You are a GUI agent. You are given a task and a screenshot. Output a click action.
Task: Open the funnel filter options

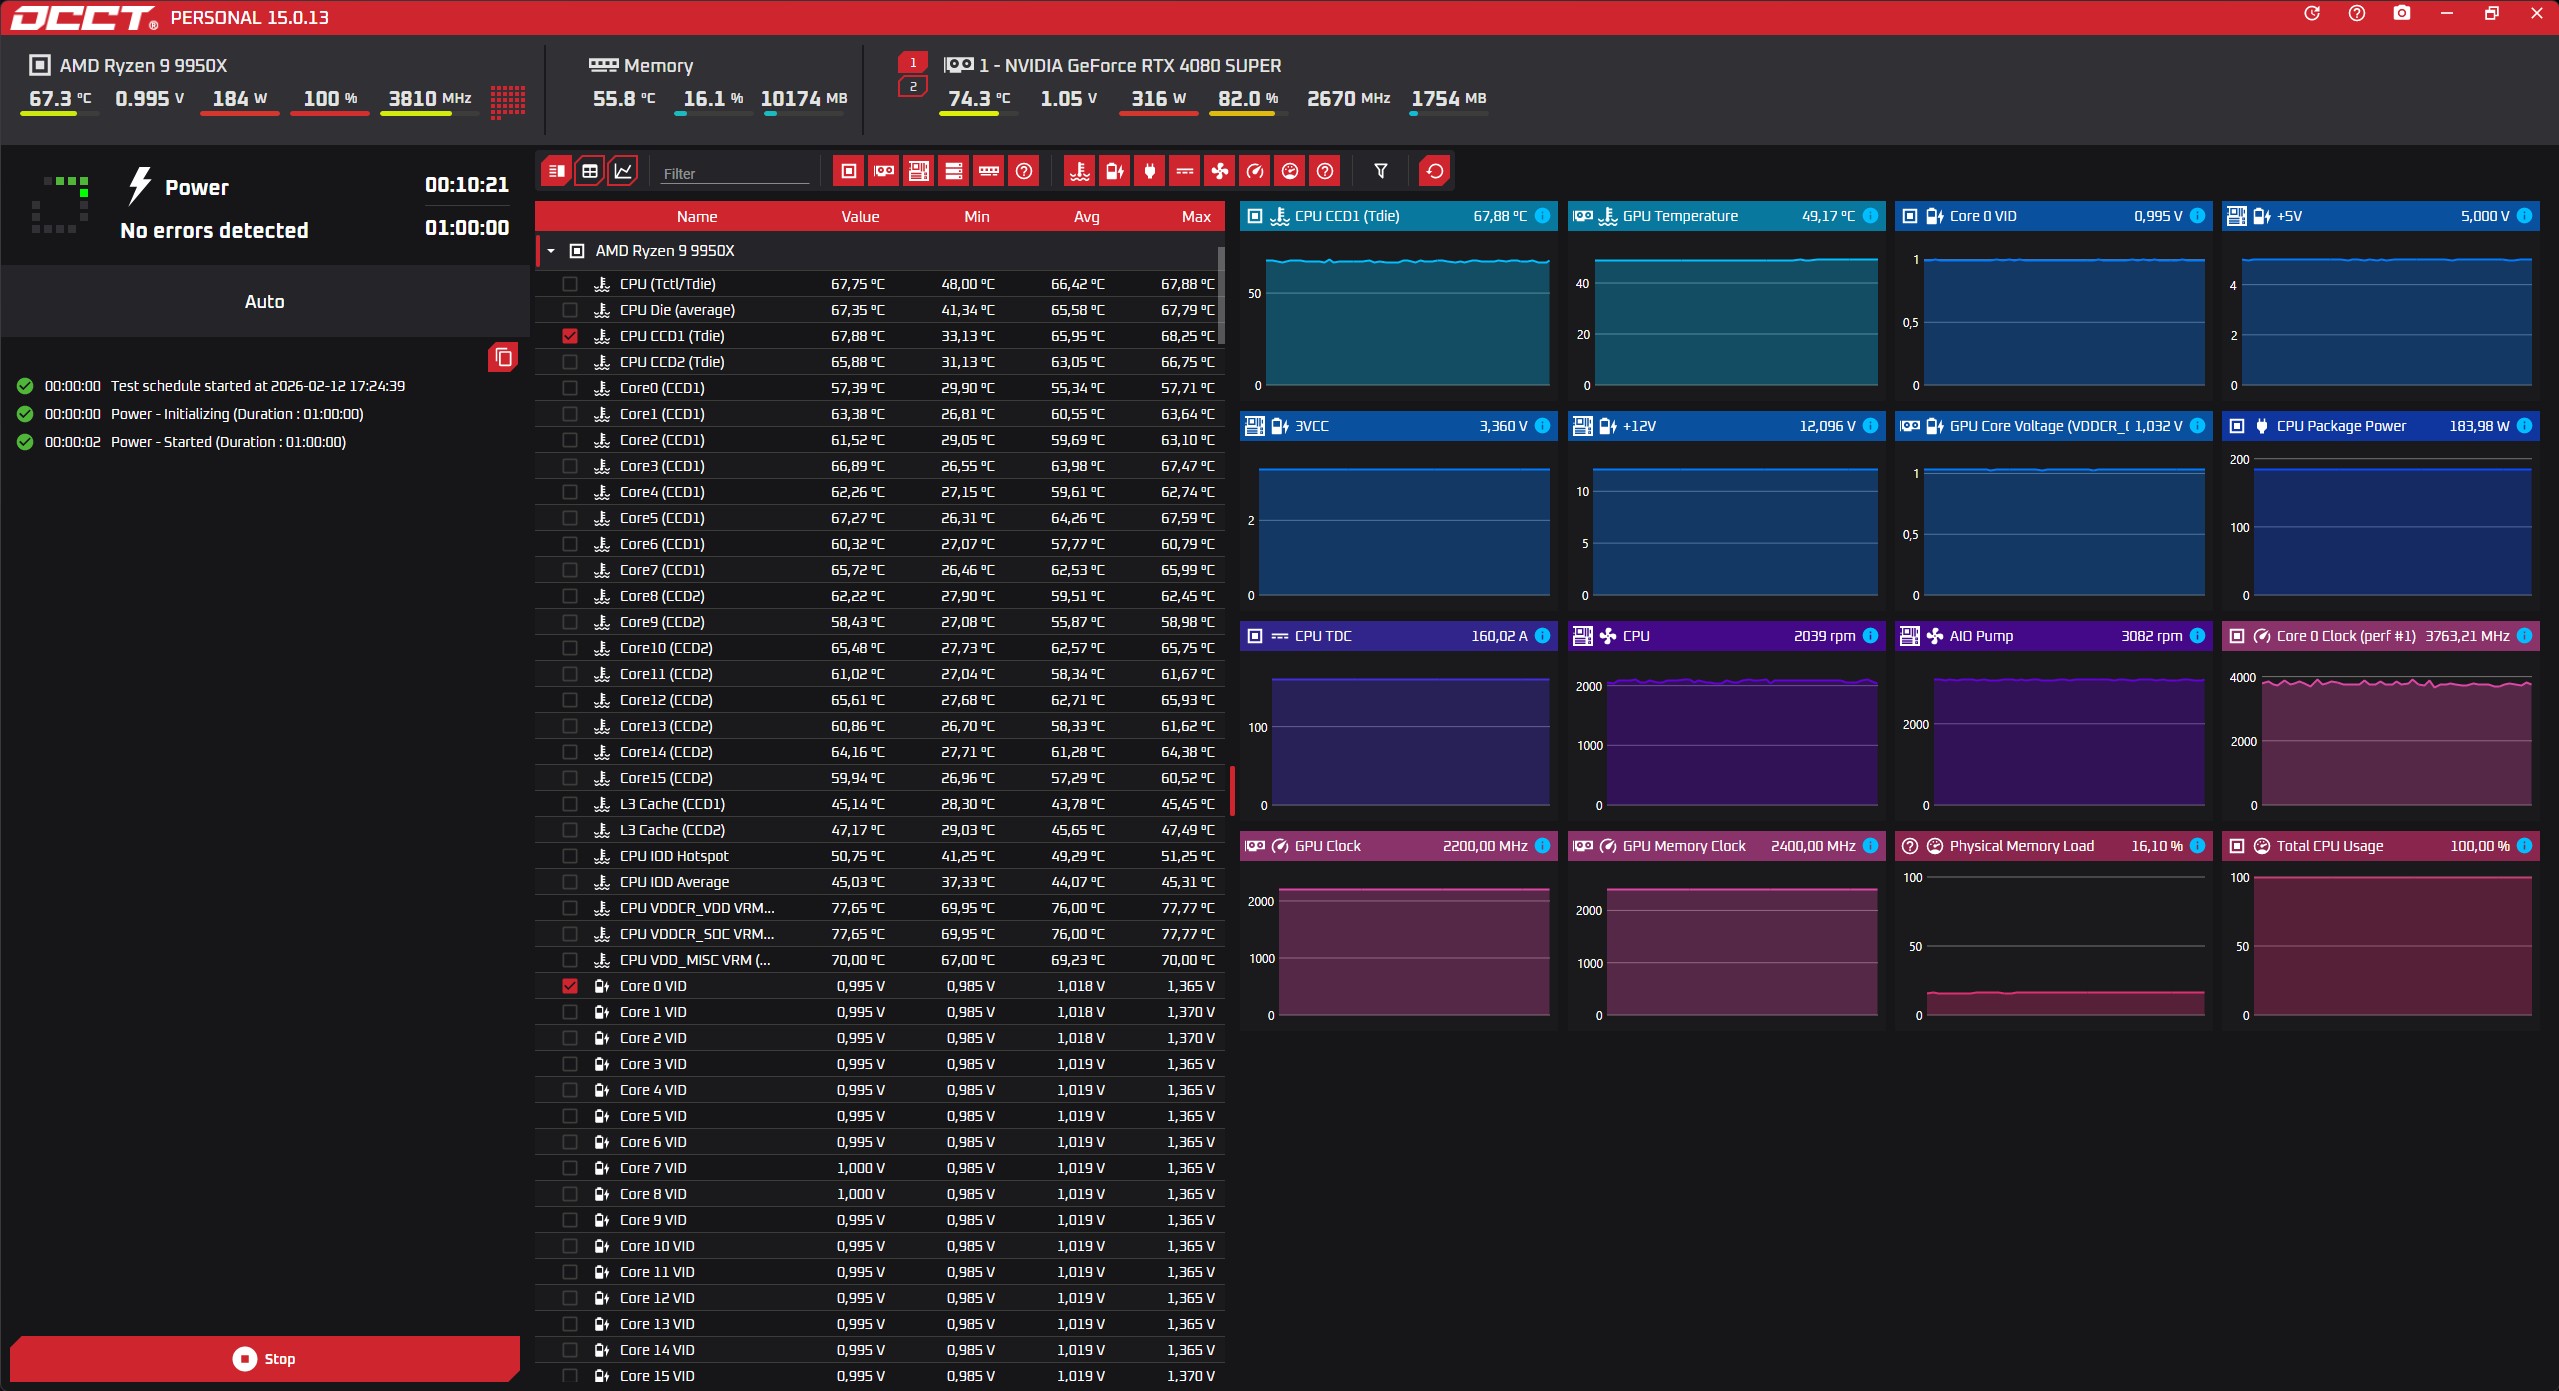pos(1380,171)
